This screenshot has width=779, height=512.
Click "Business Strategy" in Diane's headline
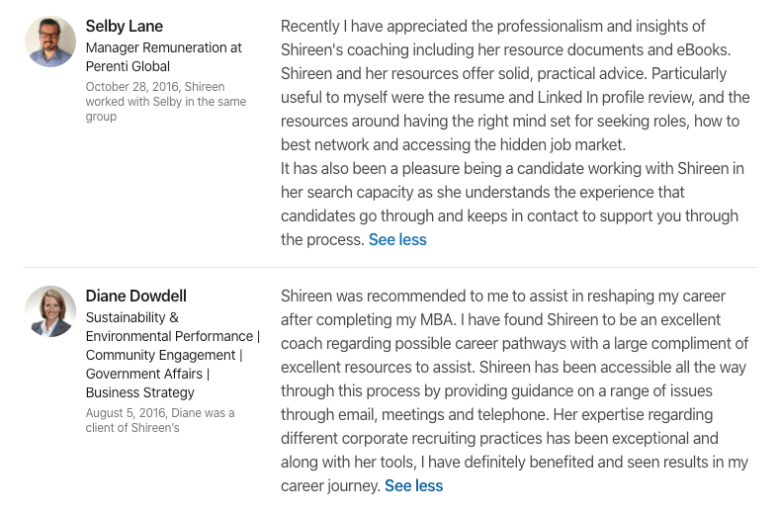coord(140,393)
